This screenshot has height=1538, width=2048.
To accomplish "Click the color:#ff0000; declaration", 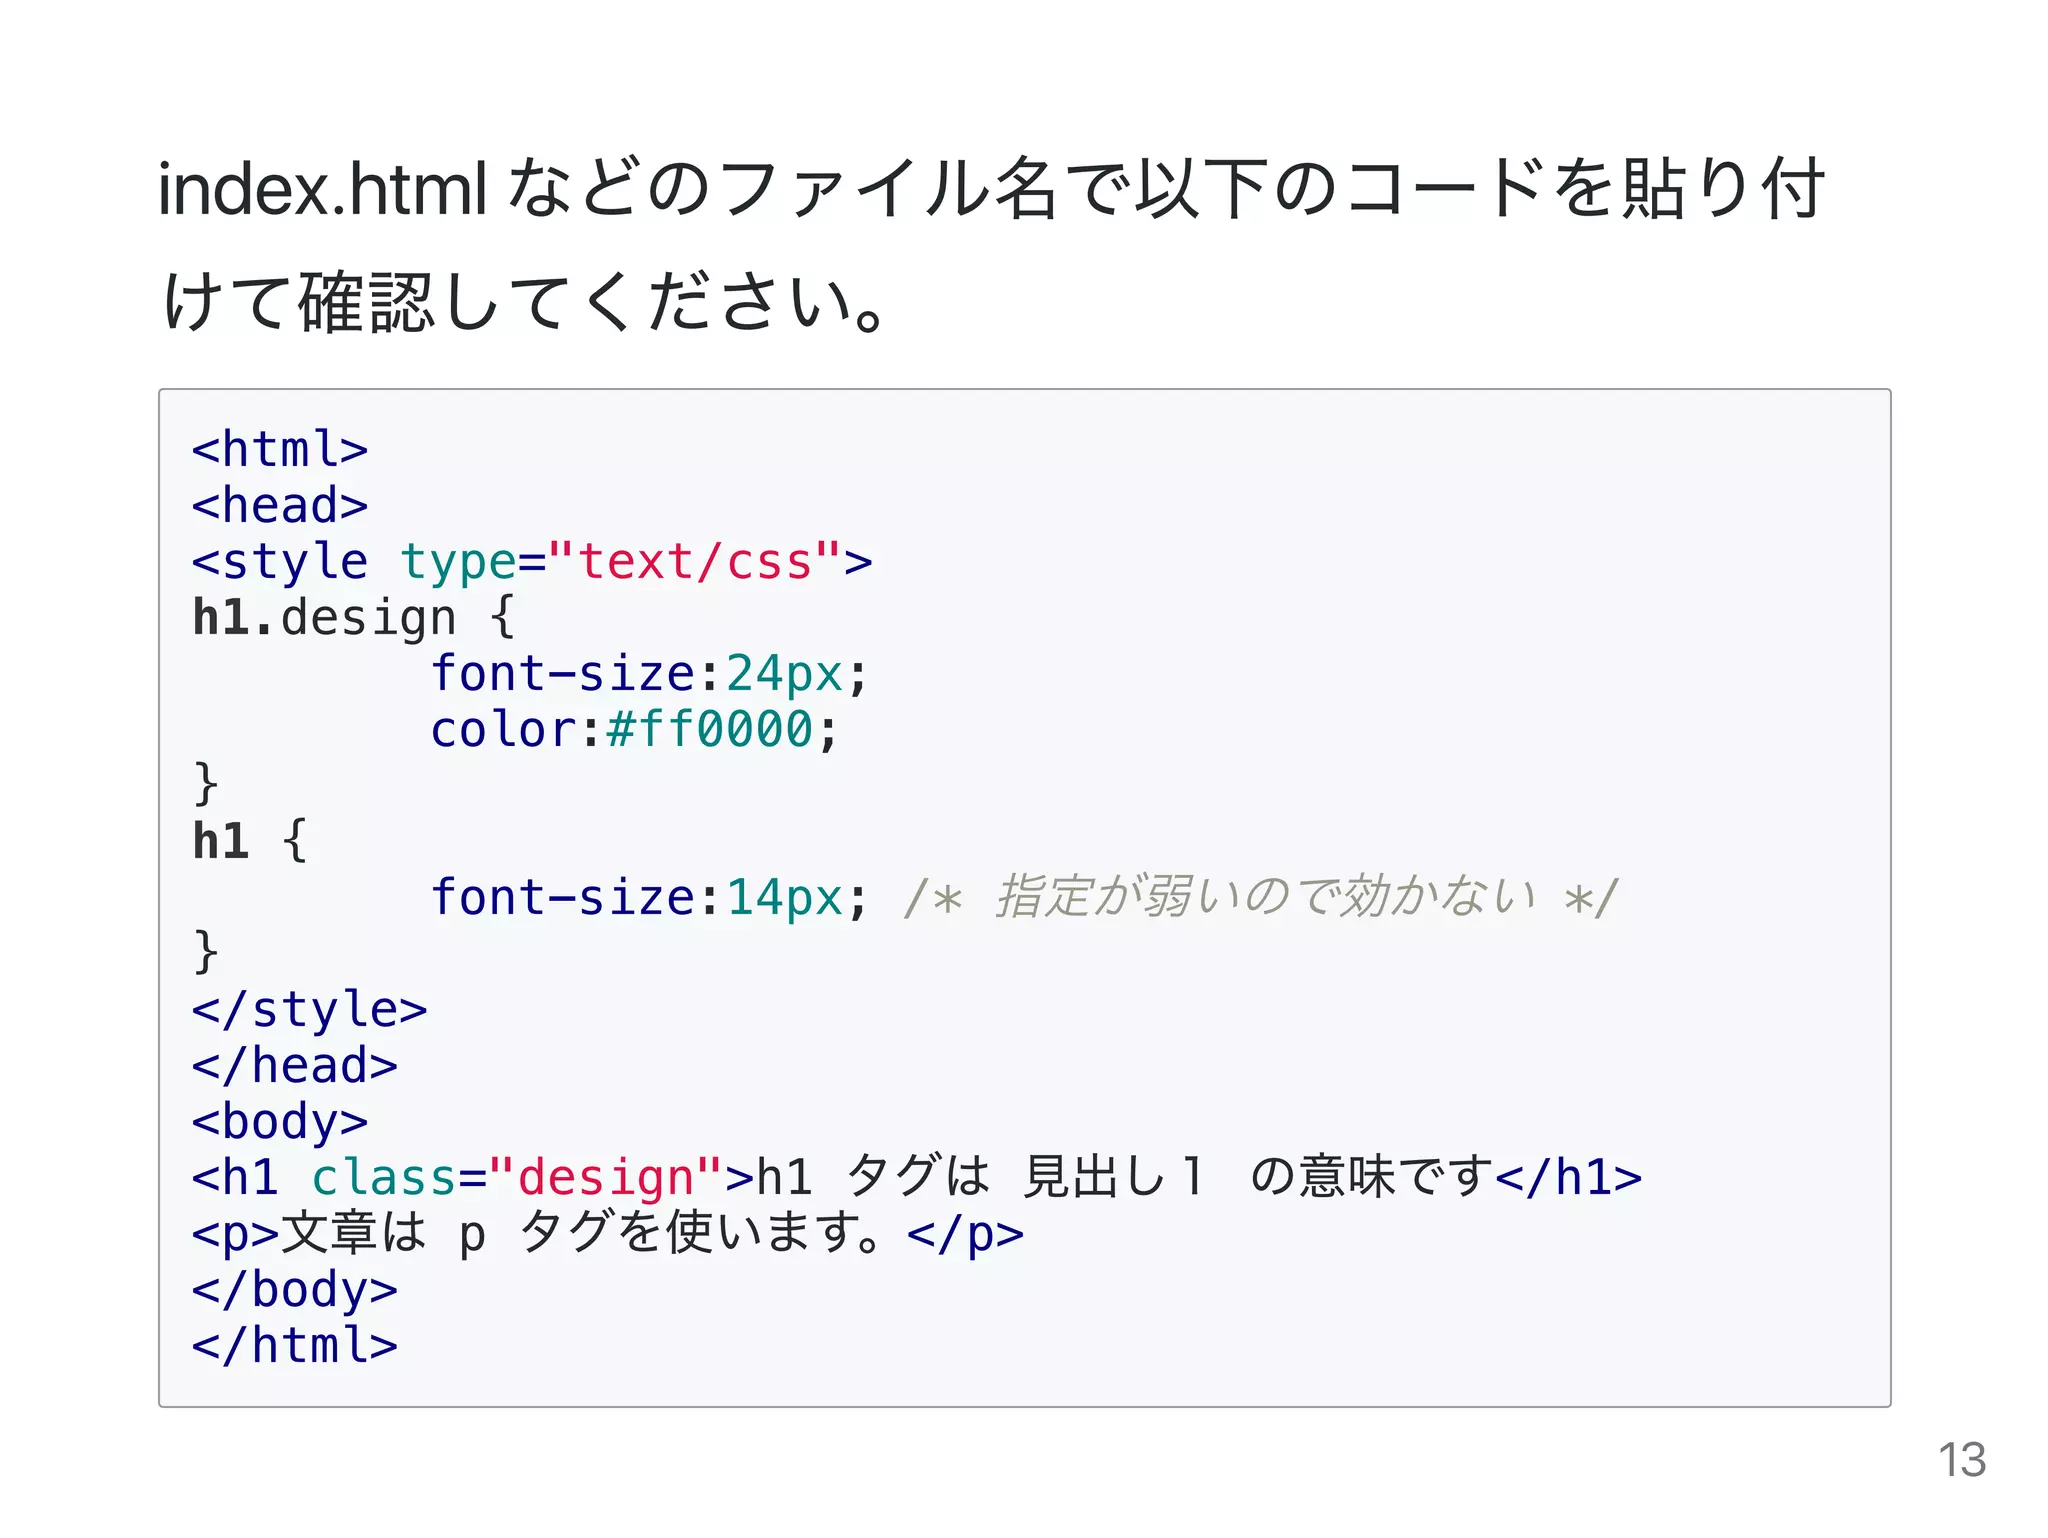I will tap(634, 729).
